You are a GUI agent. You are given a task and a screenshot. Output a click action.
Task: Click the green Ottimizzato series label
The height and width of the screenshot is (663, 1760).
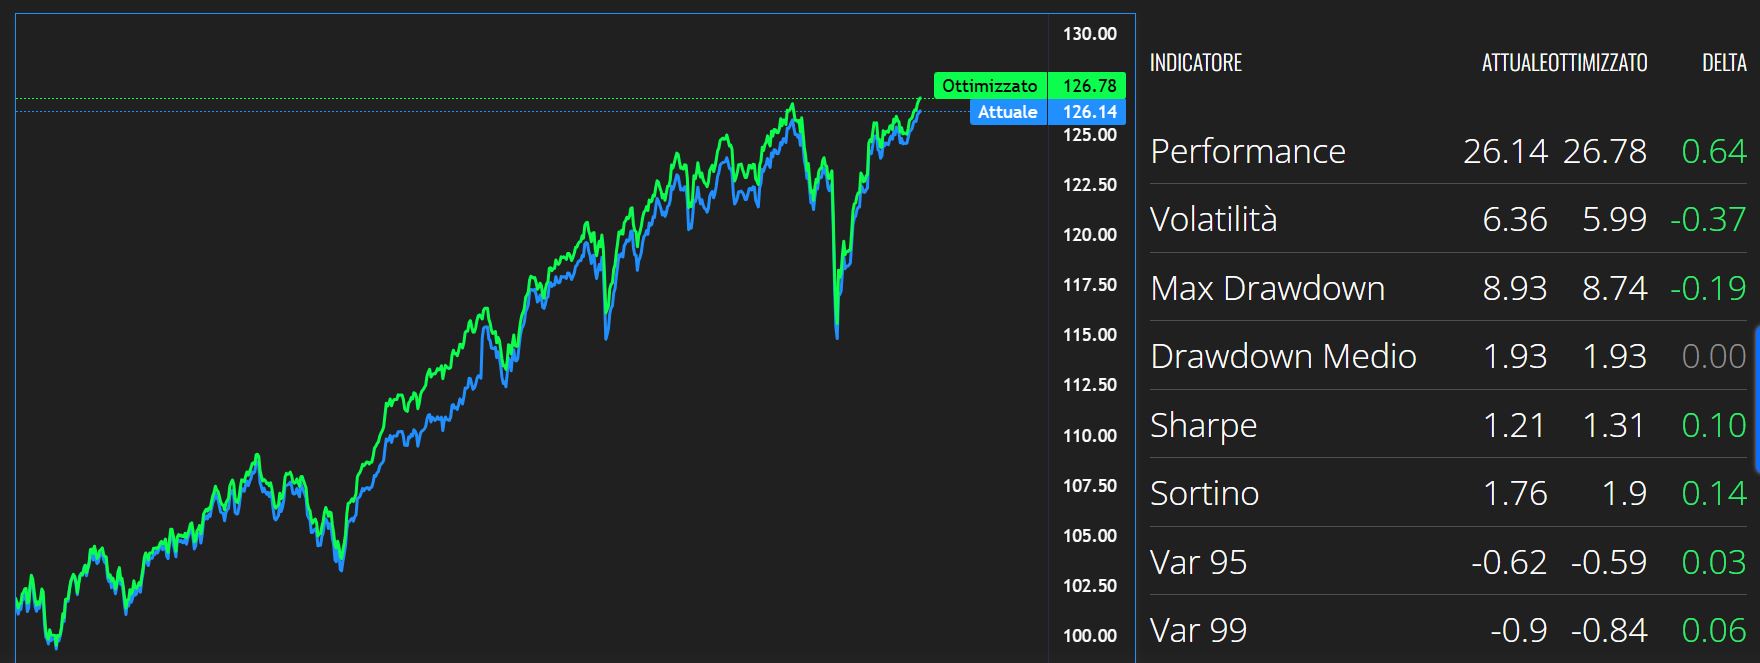tap(989, 86)
